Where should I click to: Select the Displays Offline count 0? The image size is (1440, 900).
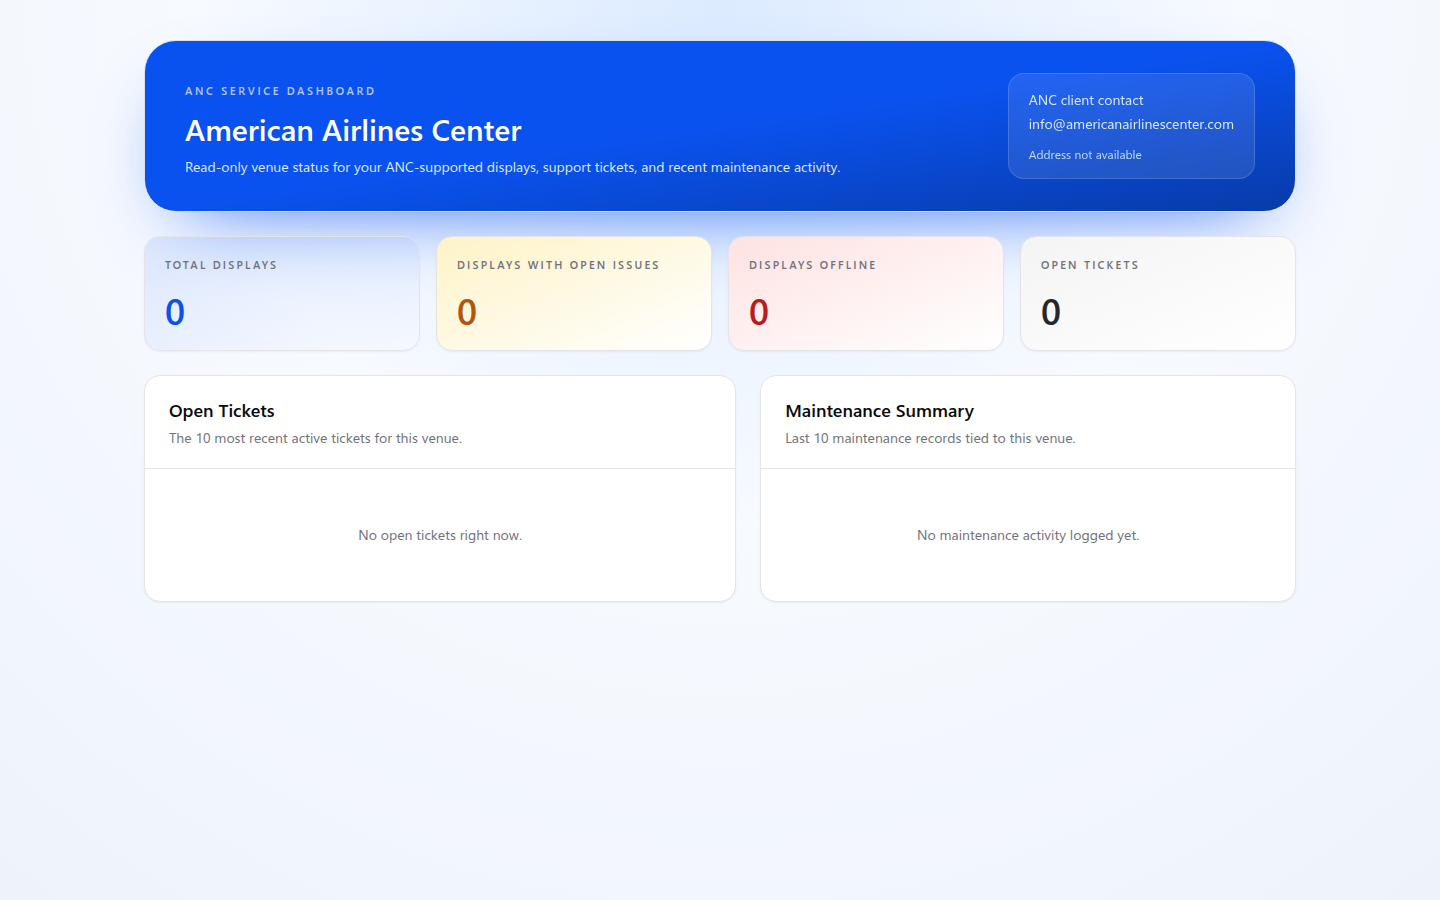pos(759,312)
